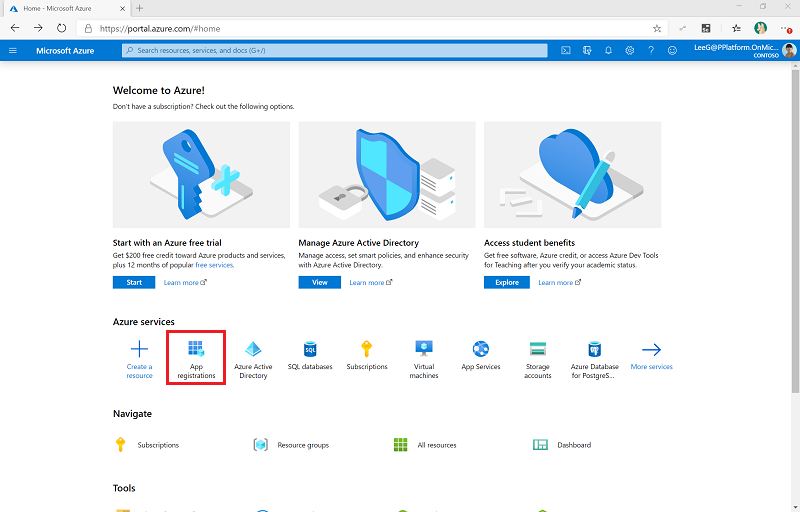Open Learn more link beside Start

(x=185, y=283)
